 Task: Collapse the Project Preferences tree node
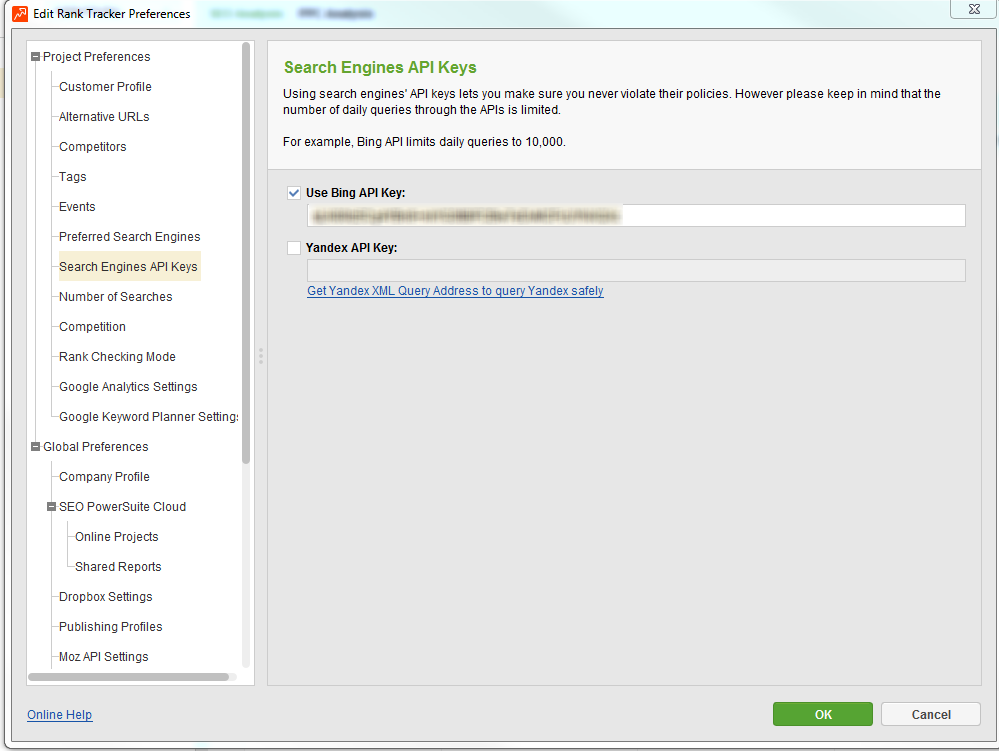coord(36,57)
